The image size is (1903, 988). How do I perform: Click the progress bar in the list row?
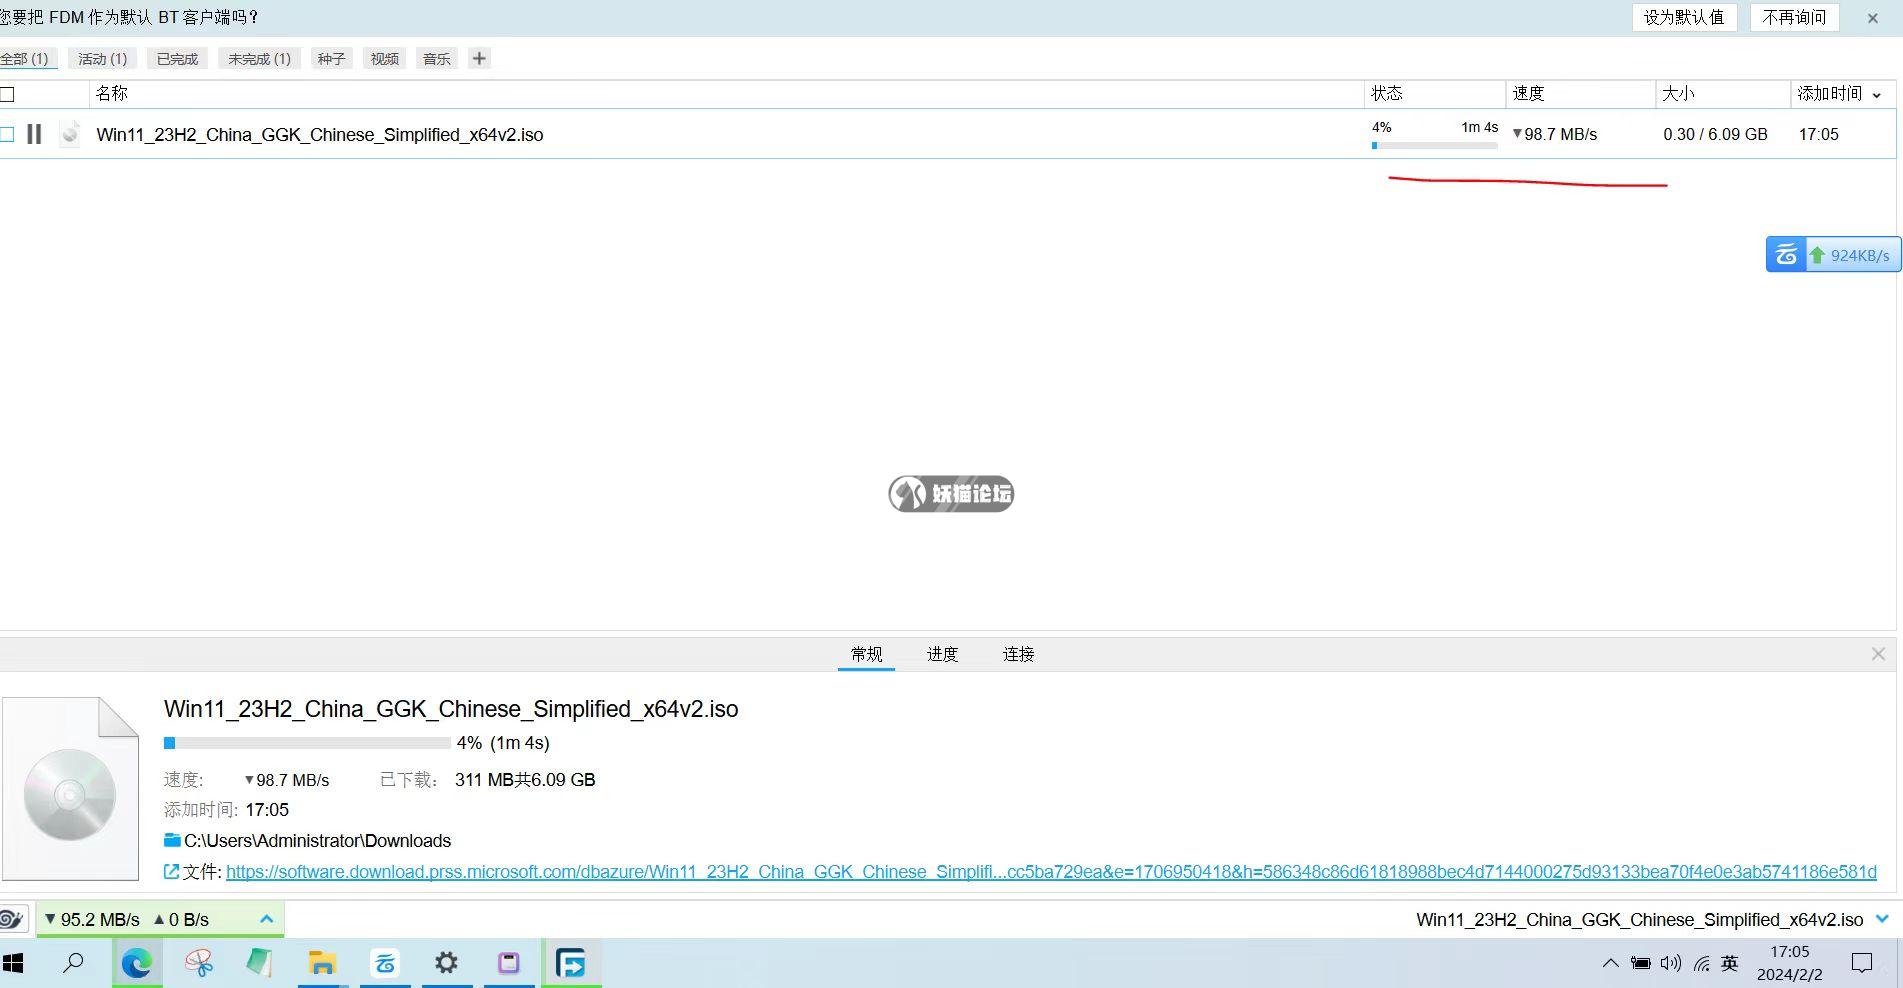coord(1435,146)
